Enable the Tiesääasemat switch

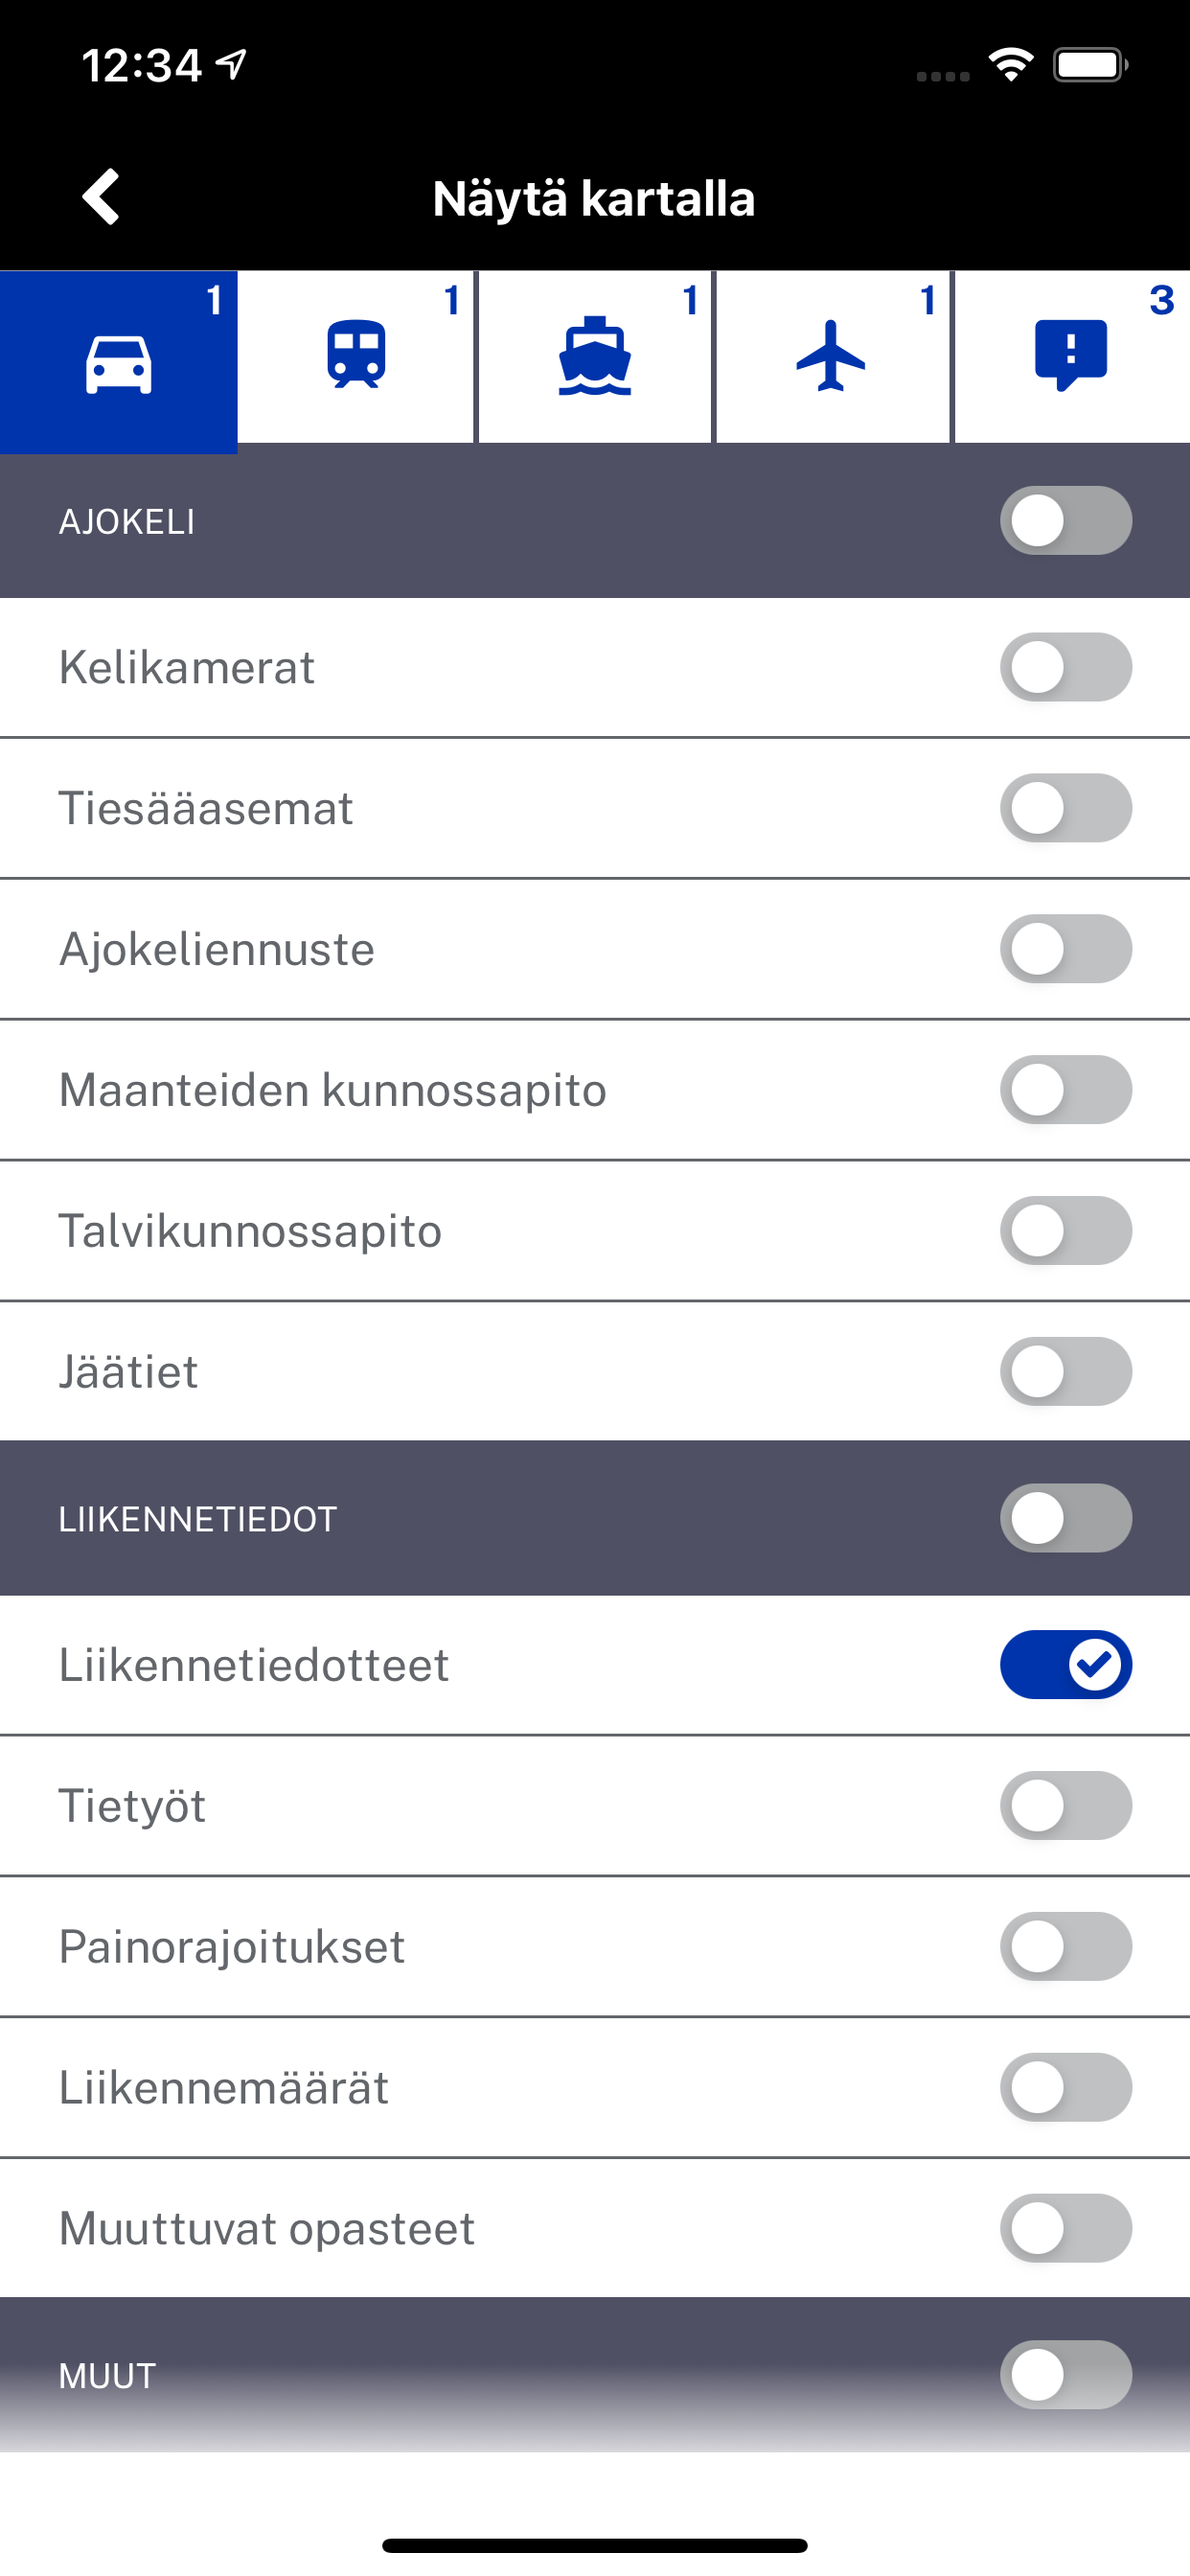1066,808
